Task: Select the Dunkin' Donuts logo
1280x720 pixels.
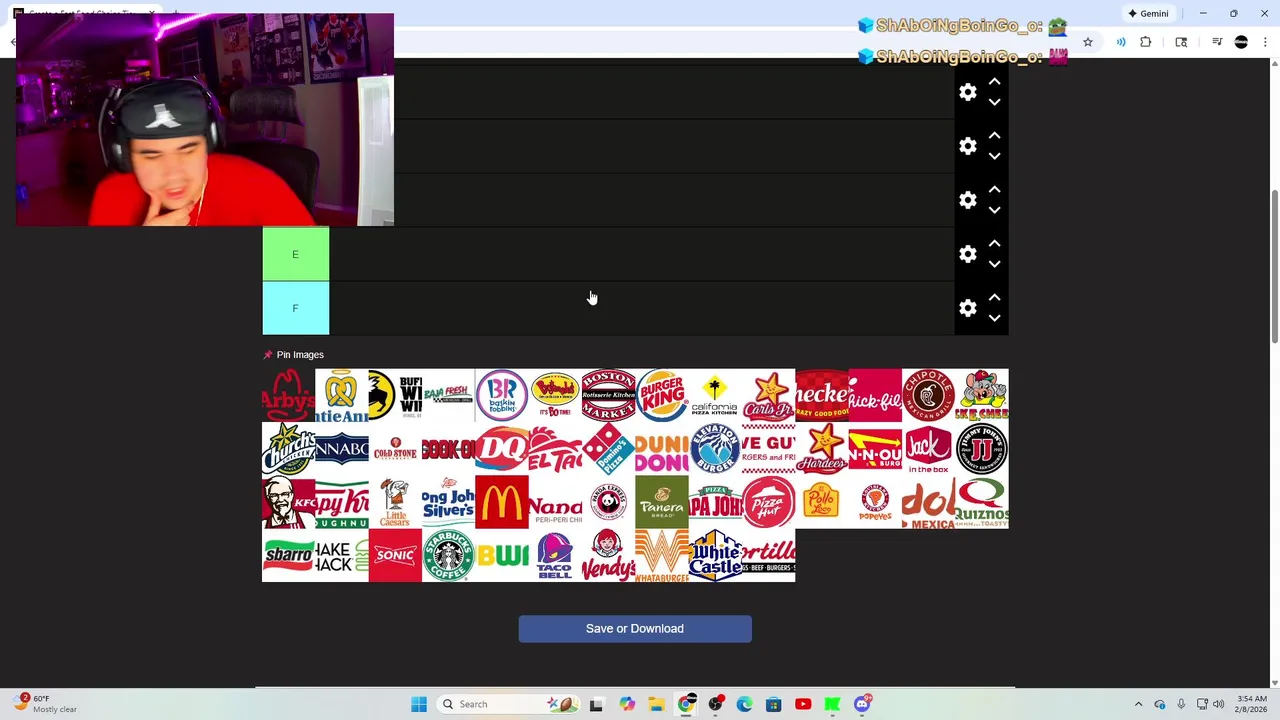Action: 661,449
